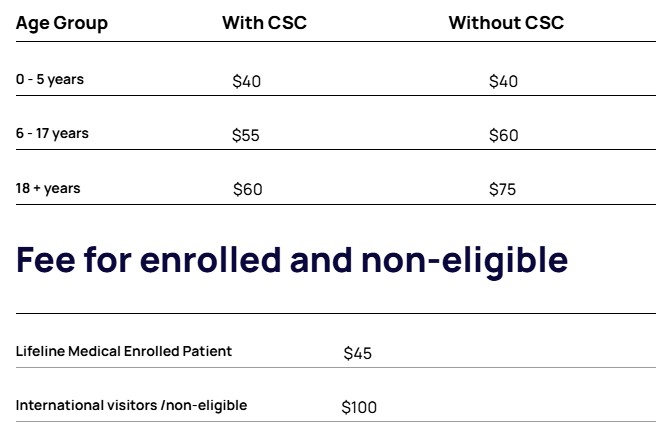This screenshot has width=672, height=436.
Task: Select the Lifeline Medical Enrolled Patient label
Action: pyautogui.click(x=124, y=351)
